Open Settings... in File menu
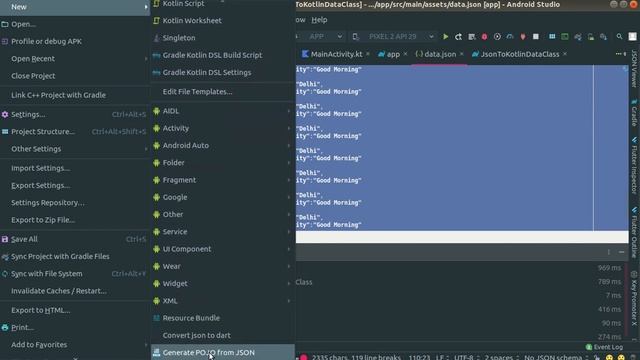Image resolution: width=640 pixels, height=360 pixels. [x=75, y=115]
